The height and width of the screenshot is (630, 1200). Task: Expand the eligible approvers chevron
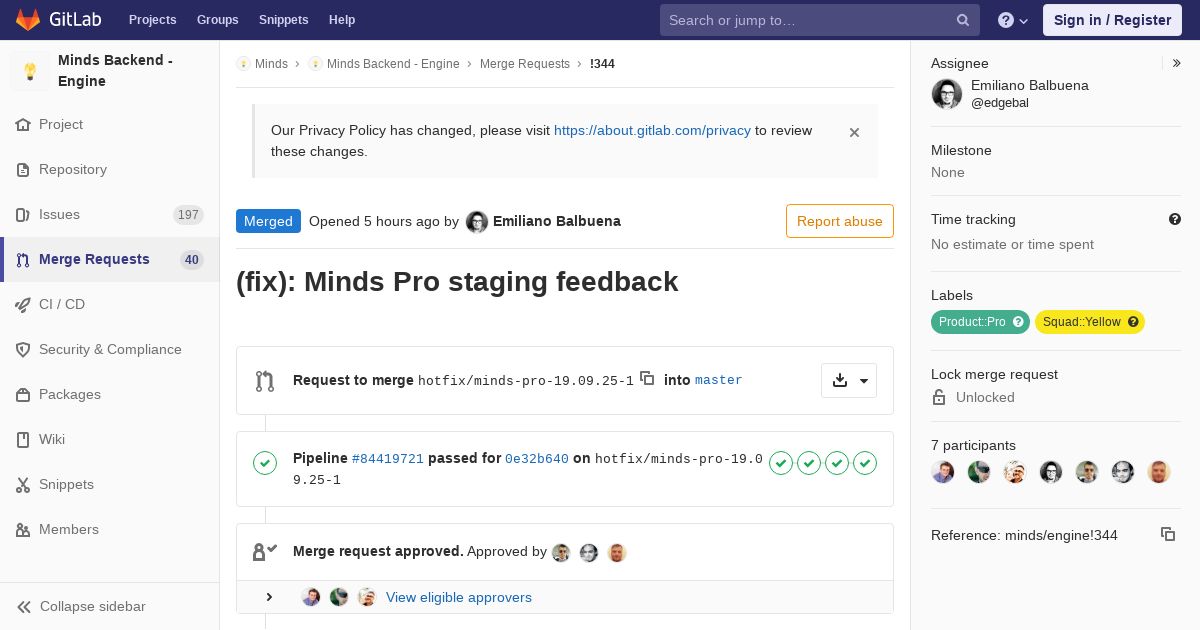(269, 597)
